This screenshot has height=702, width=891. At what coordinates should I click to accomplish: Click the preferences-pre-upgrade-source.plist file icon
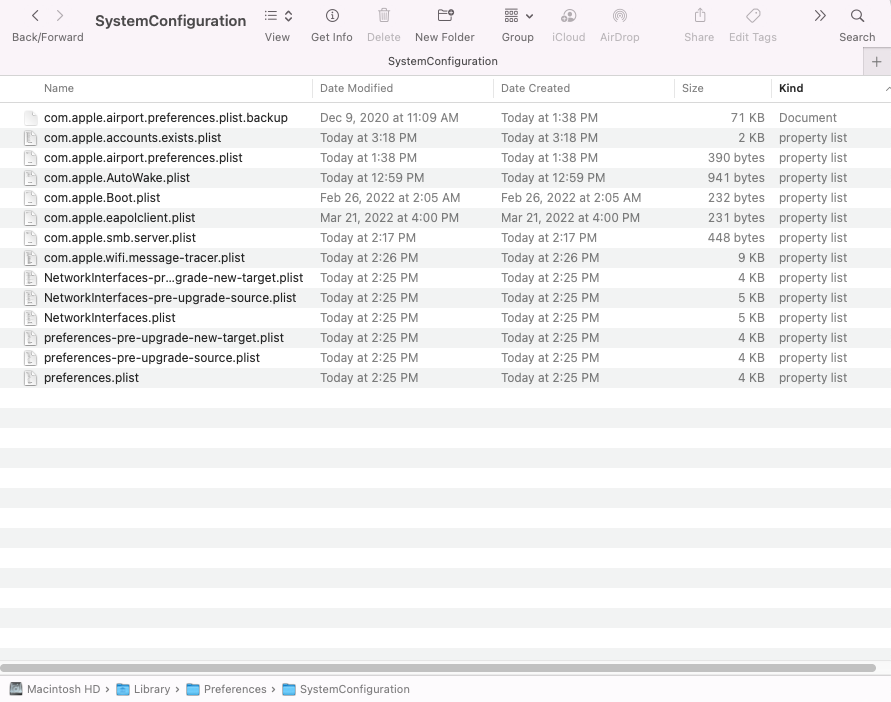pyautogui.click(x=31, y=358)
